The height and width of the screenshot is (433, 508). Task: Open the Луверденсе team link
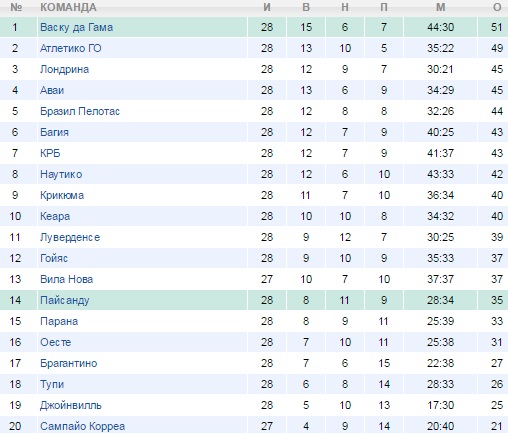tap(70, 237)
